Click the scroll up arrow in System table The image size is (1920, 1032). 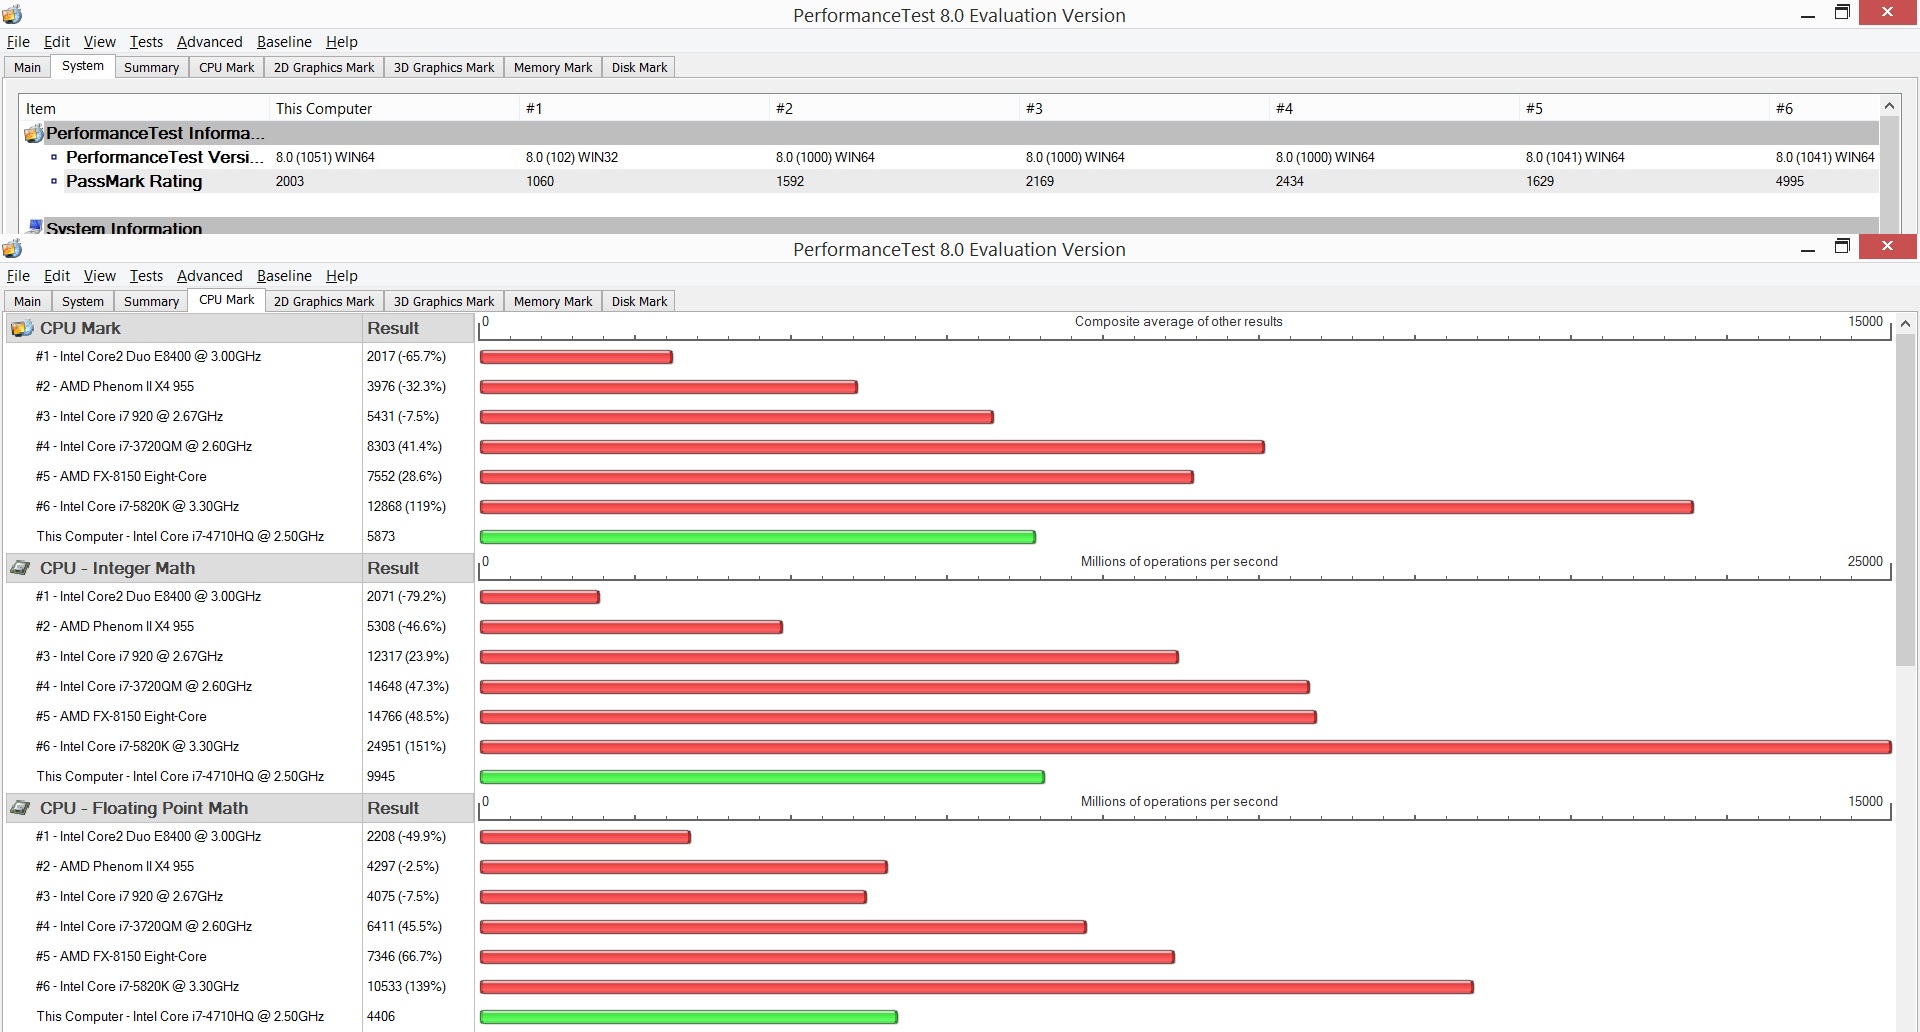point(1889,106)
